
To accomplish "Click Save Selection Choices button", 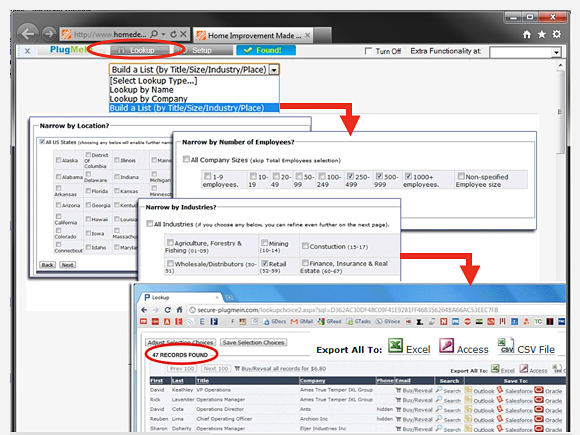I will [x=254, y=343].
